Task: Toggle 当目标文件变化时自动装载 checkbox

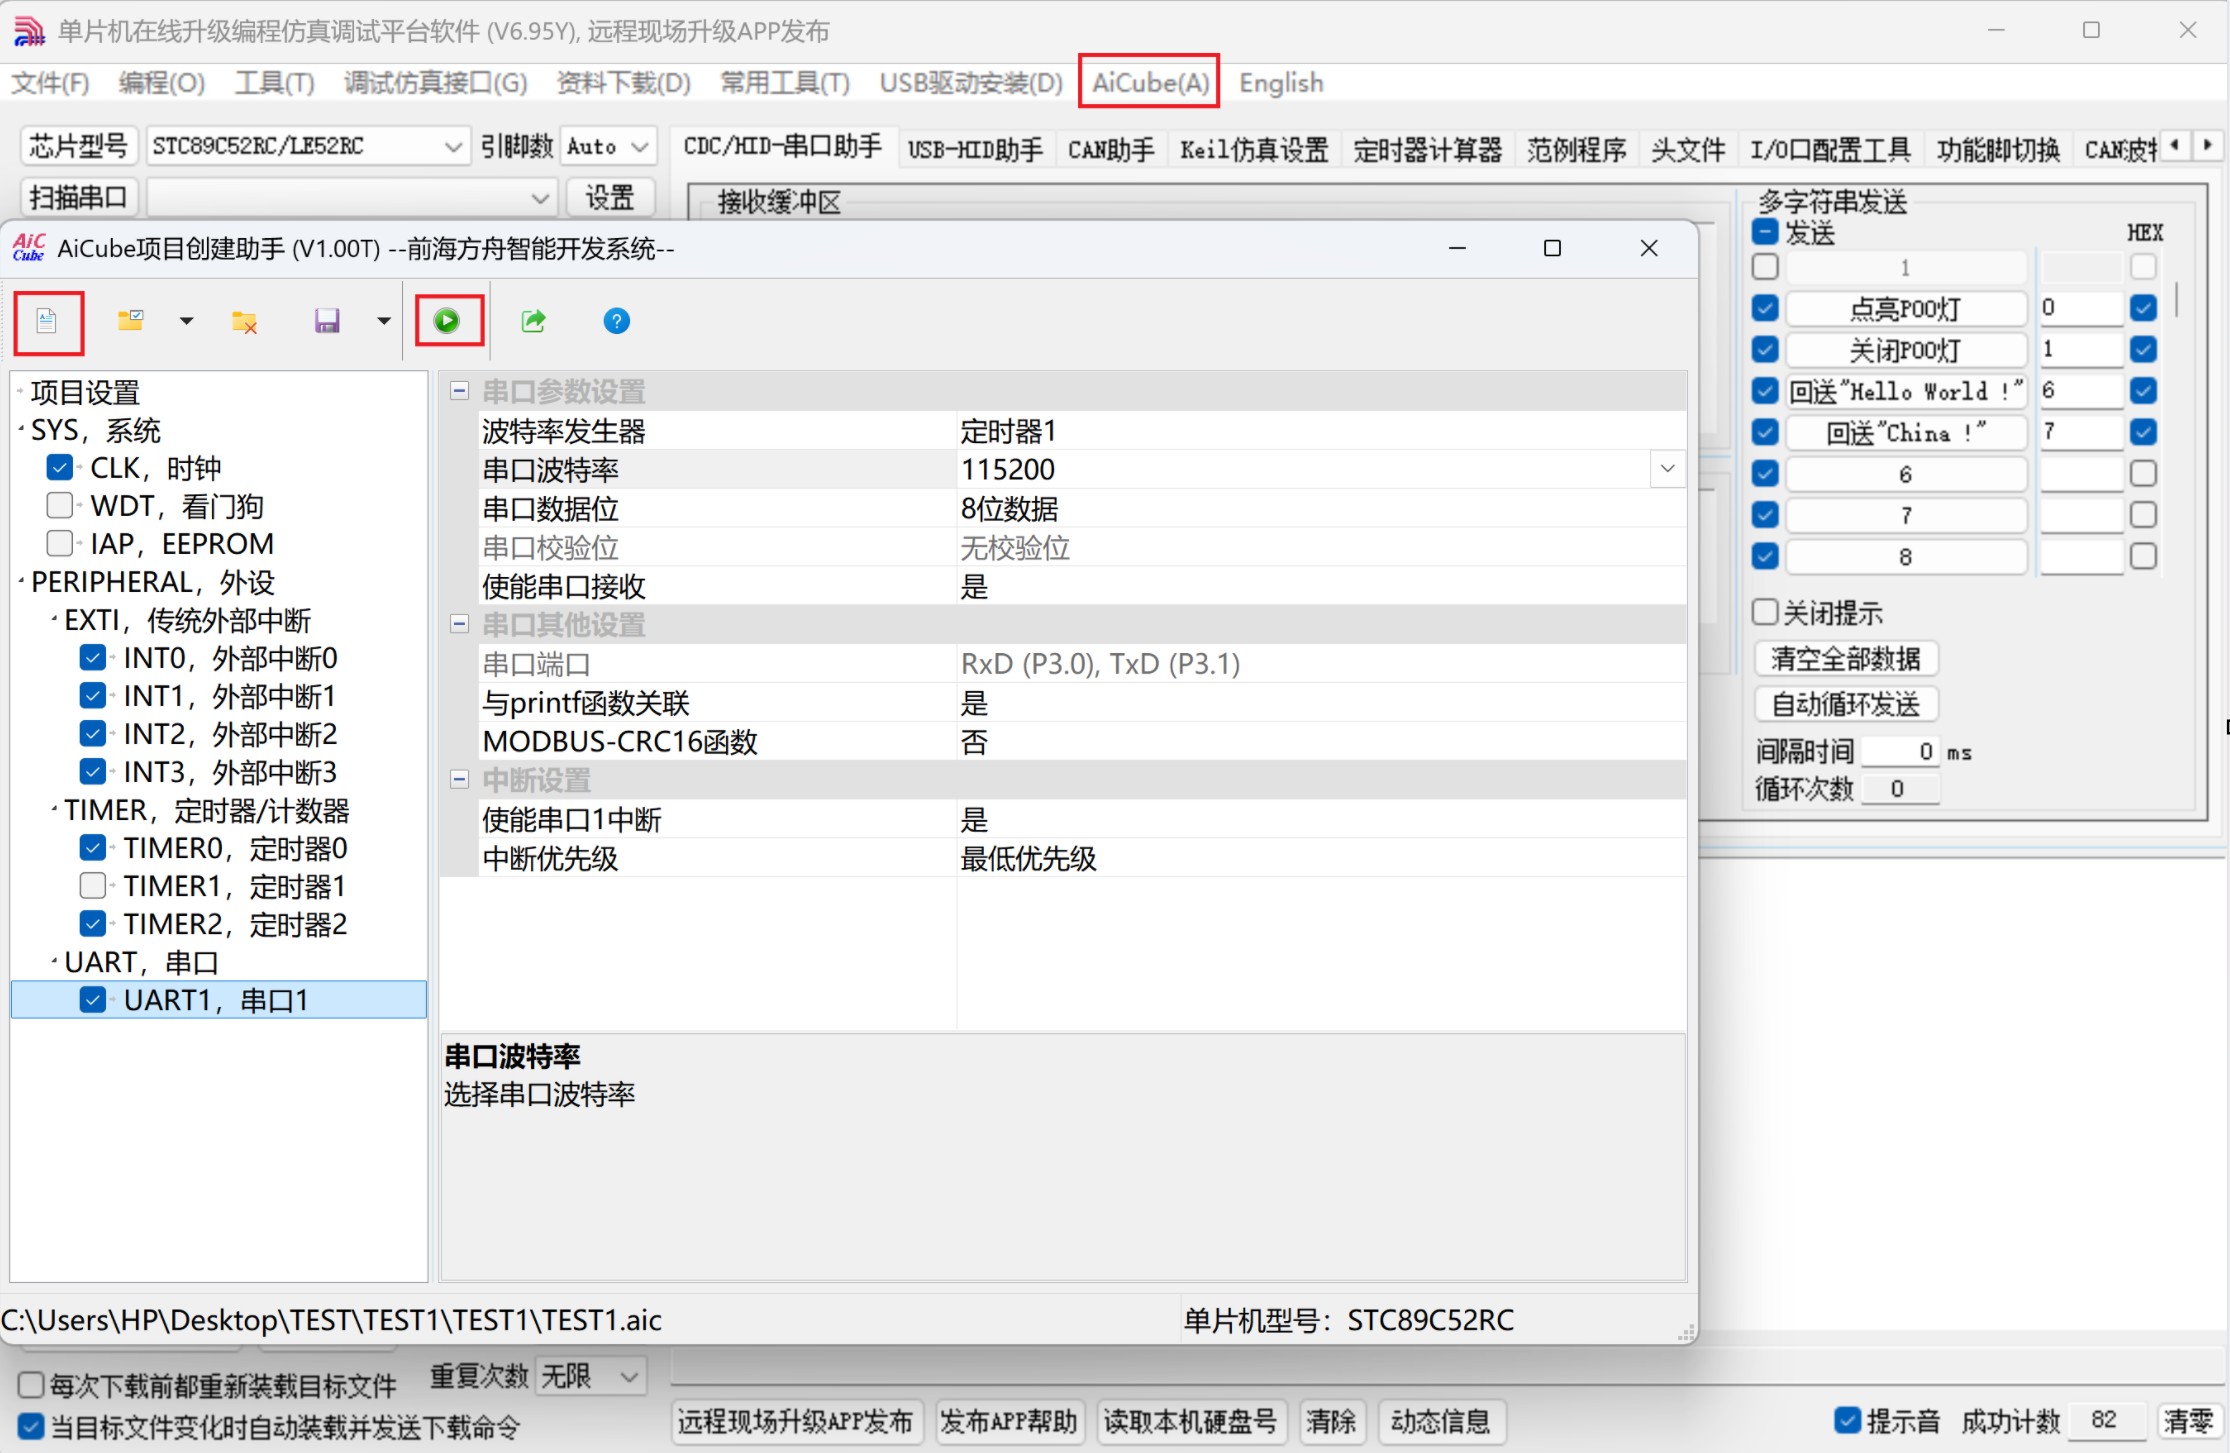Action: 31,1427
